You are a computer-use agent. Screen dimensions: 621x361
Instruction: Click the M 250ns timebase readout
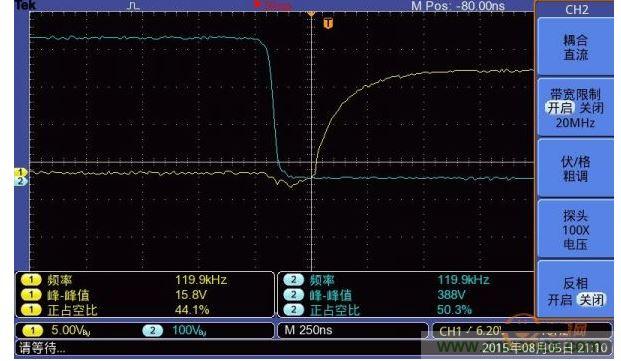coord(309,330)
